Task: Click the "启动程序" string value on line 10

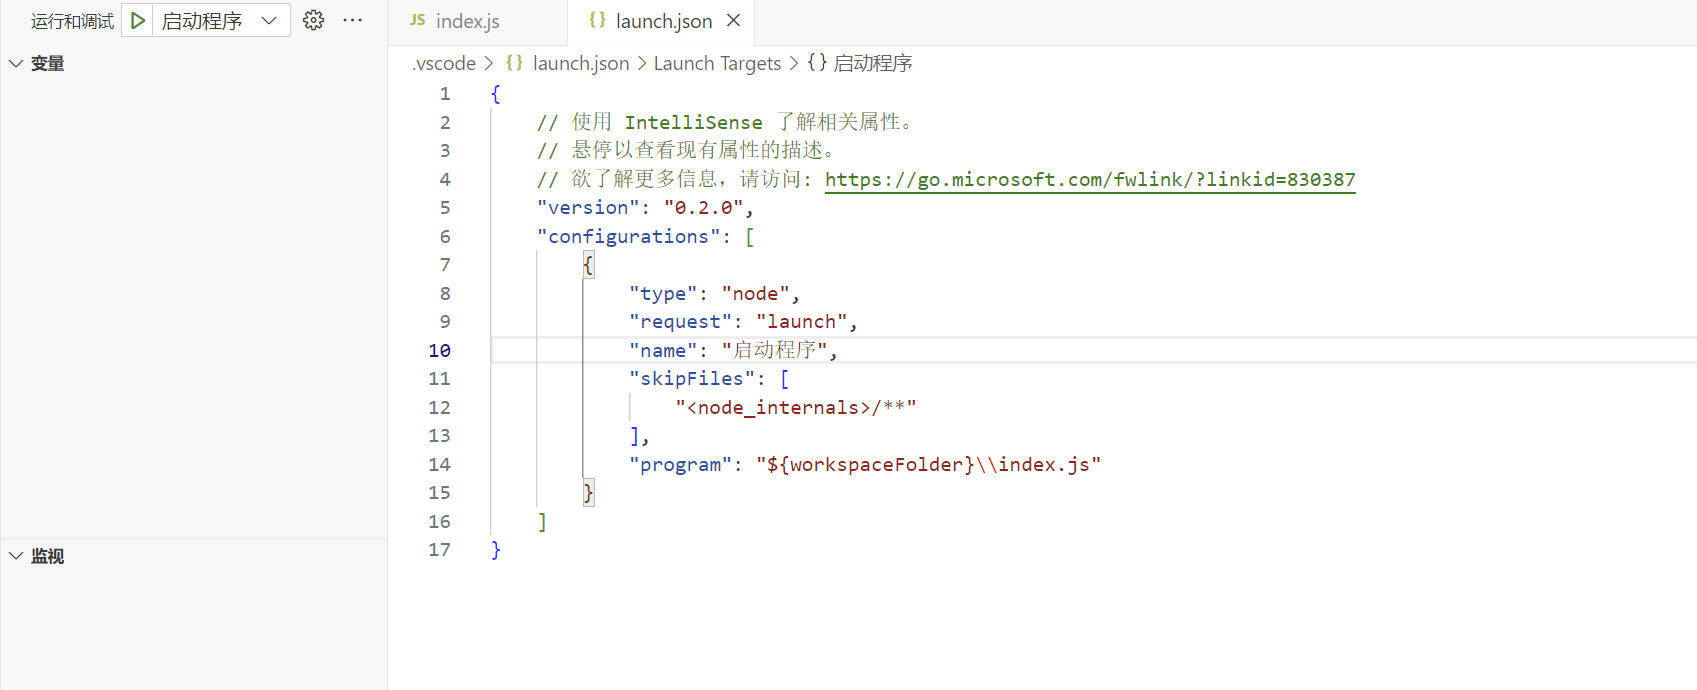Action: click(x=775, y=350)
